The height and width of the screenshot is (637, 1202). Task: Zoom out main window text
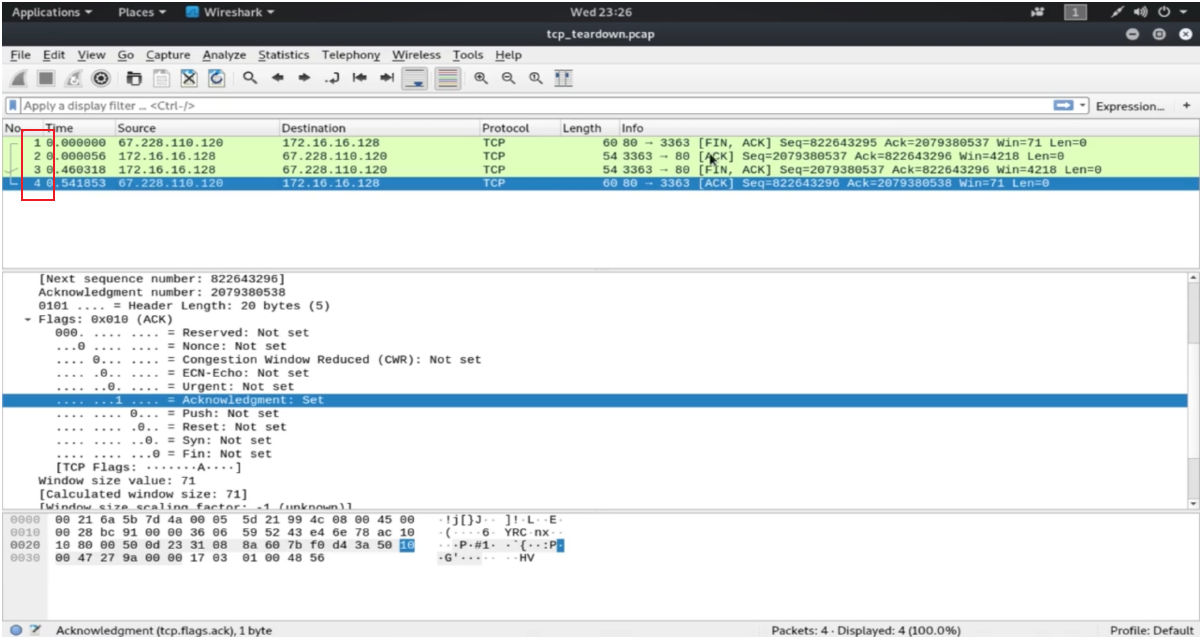click(x=508, y=78)
